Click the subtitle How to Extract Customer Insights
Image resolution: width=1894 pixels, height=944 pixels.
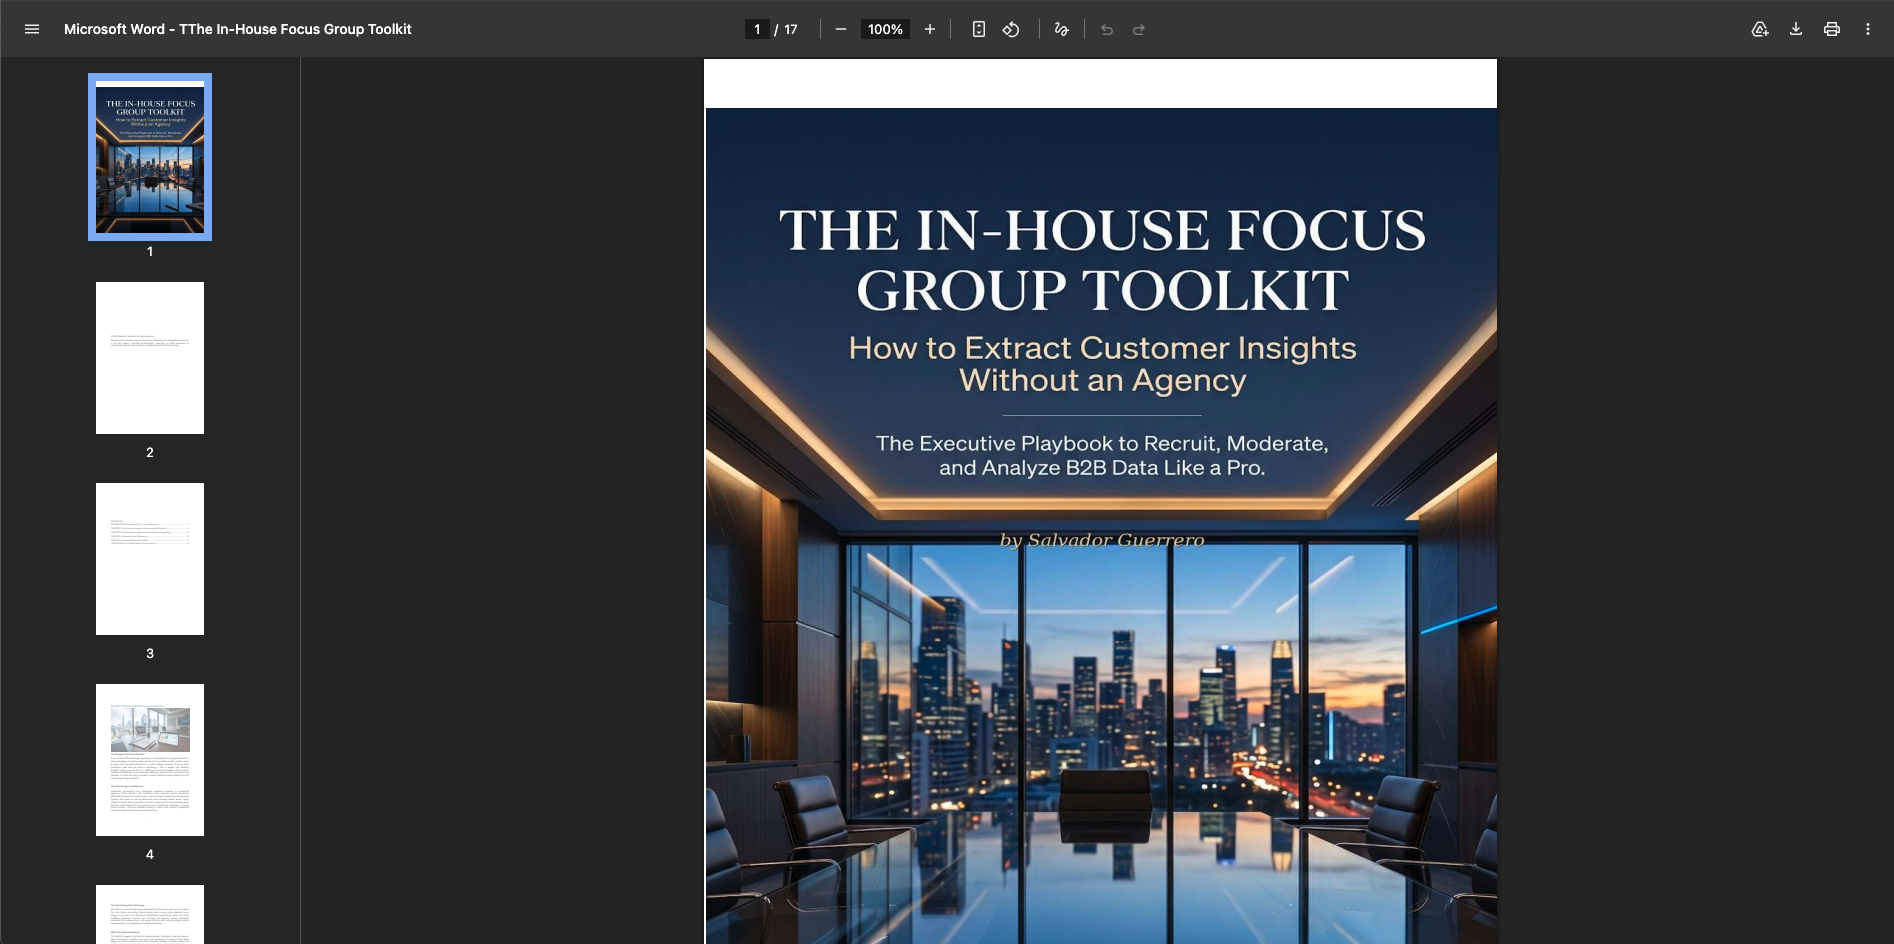(x=1102, y=348)
